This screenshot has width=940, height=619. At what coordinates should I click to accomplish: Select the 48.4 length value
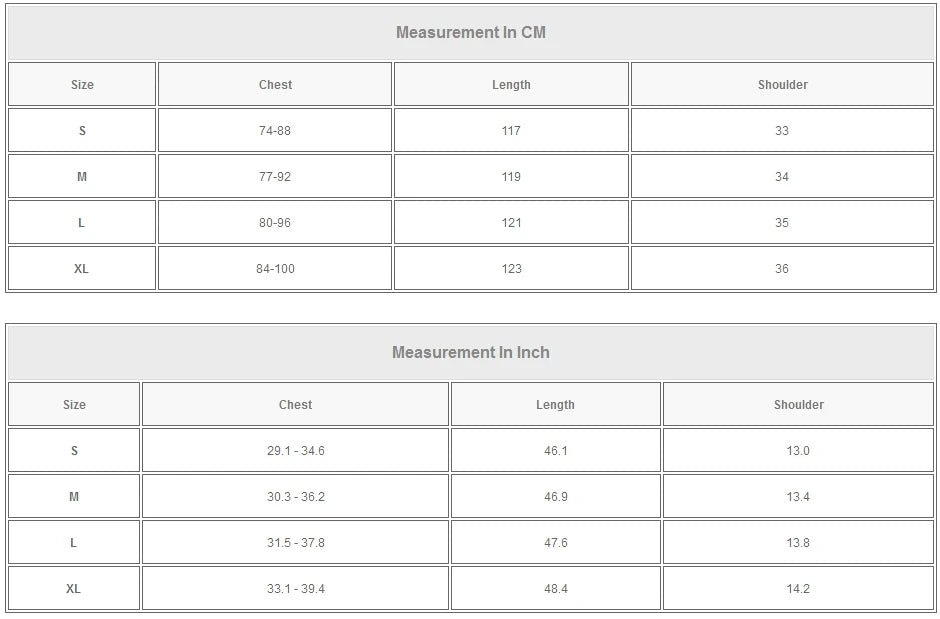click(555, 589)
